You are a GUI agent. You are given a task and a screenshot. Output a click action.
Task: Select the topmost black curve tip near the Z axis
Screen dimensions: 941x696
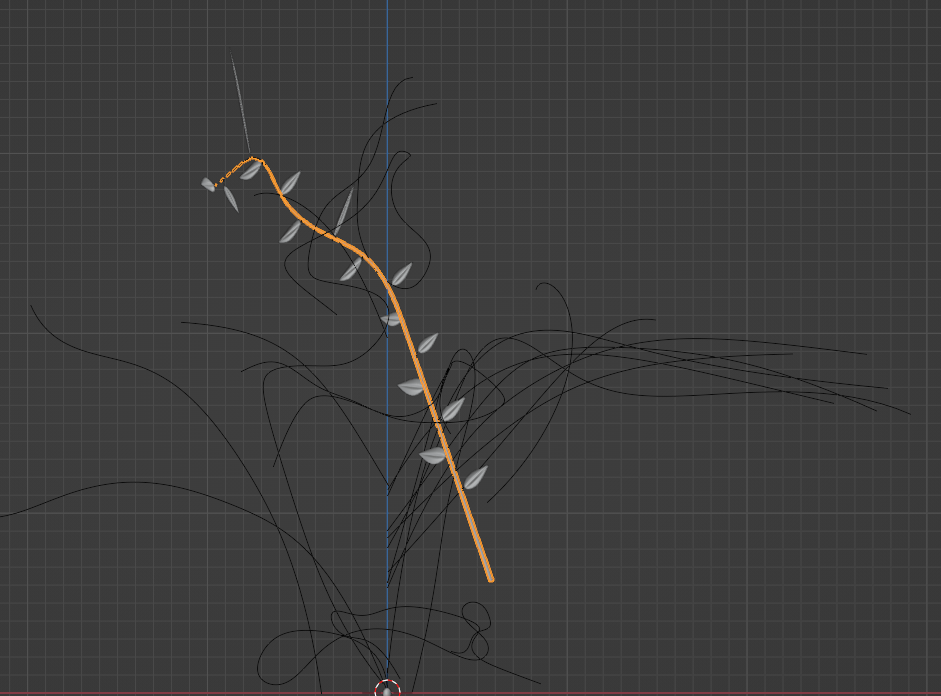(x=409, y=78)
